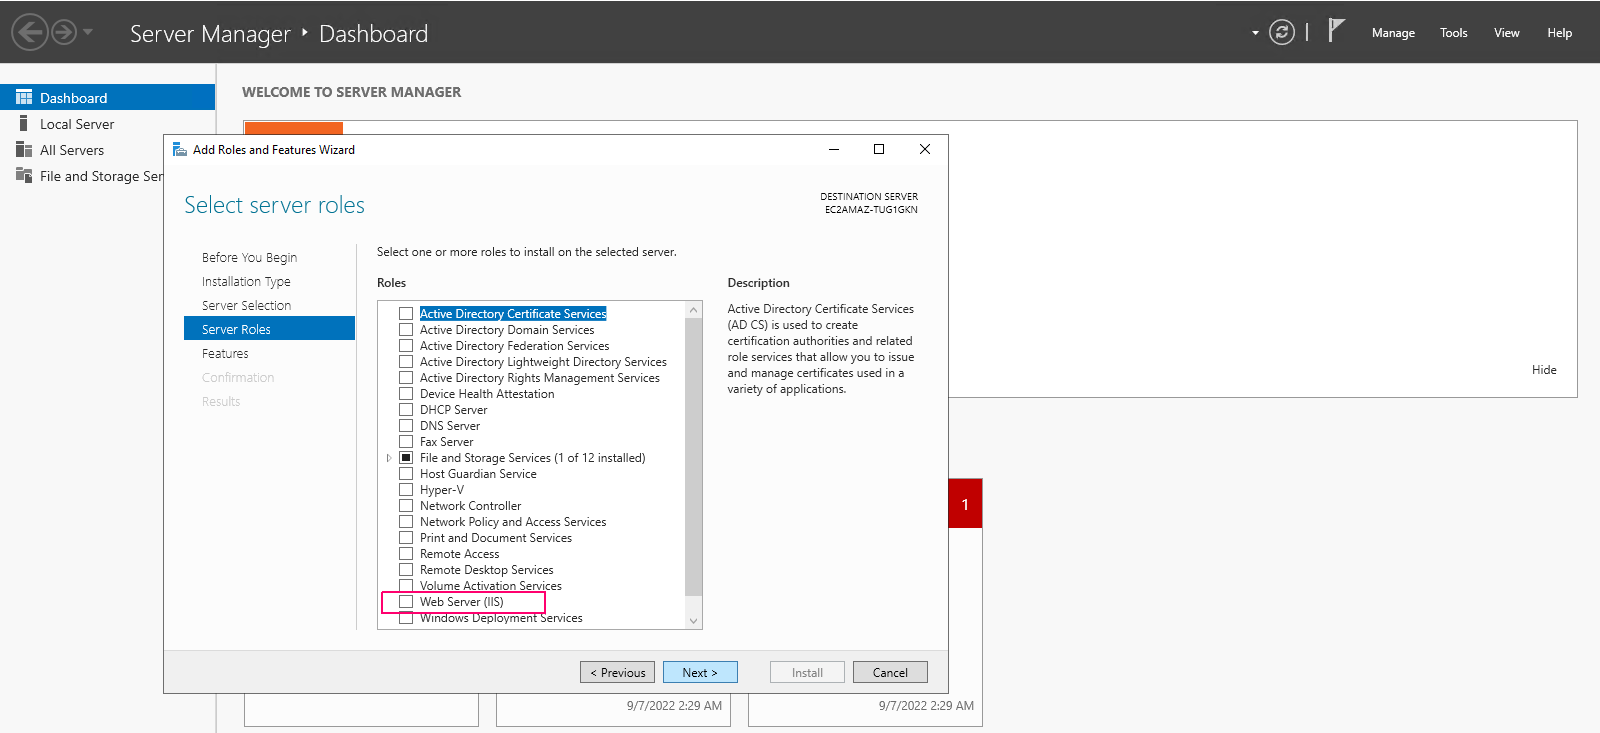This screenshot has width=1600, height=733.
Task: Click the roles list scroll-down arrow
Action: 694,621
